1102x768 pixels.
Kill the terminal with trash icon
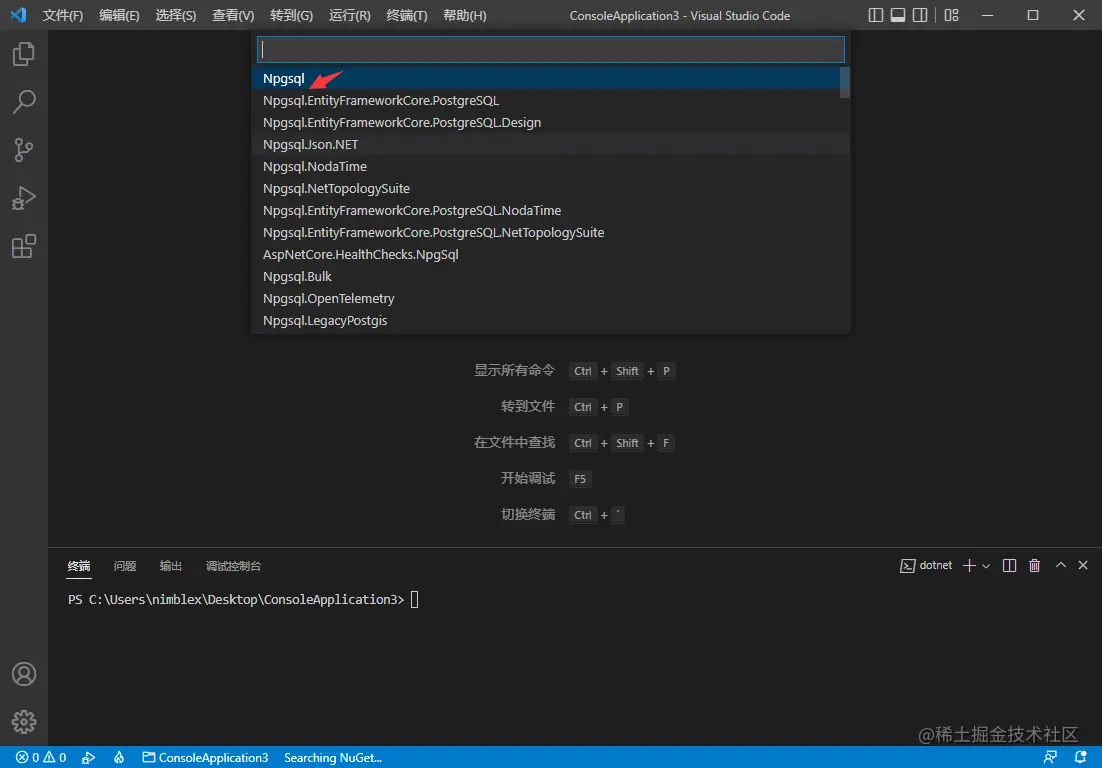[1035, 566]
